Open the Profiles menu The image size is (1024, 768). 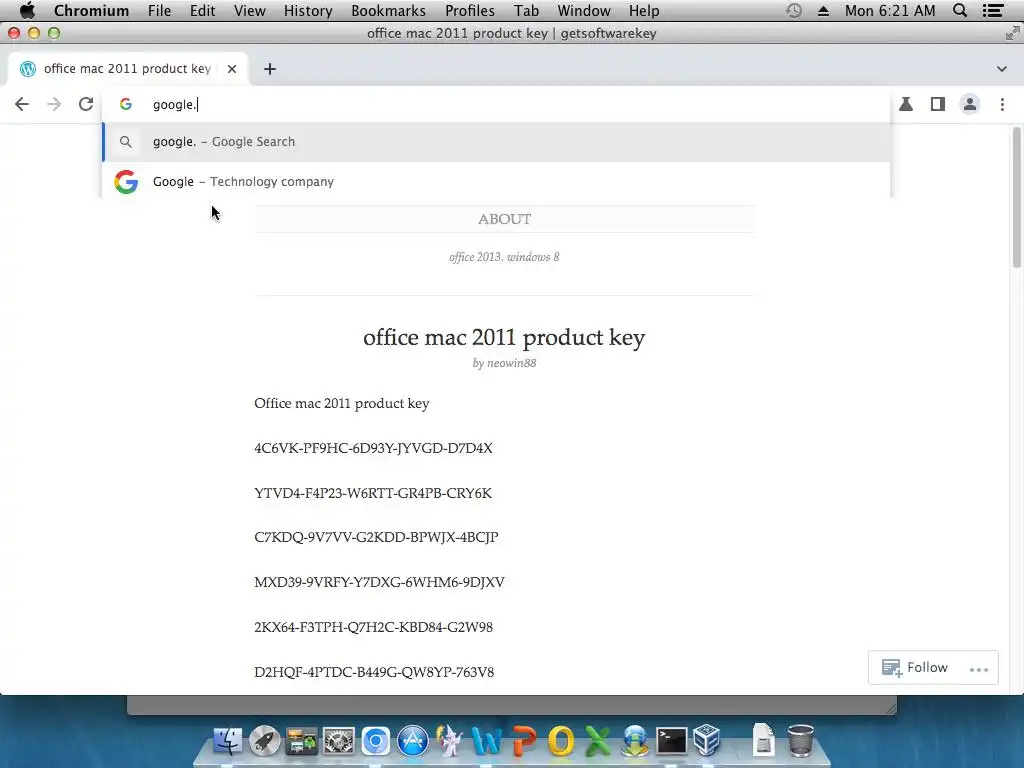pos(470,10)
